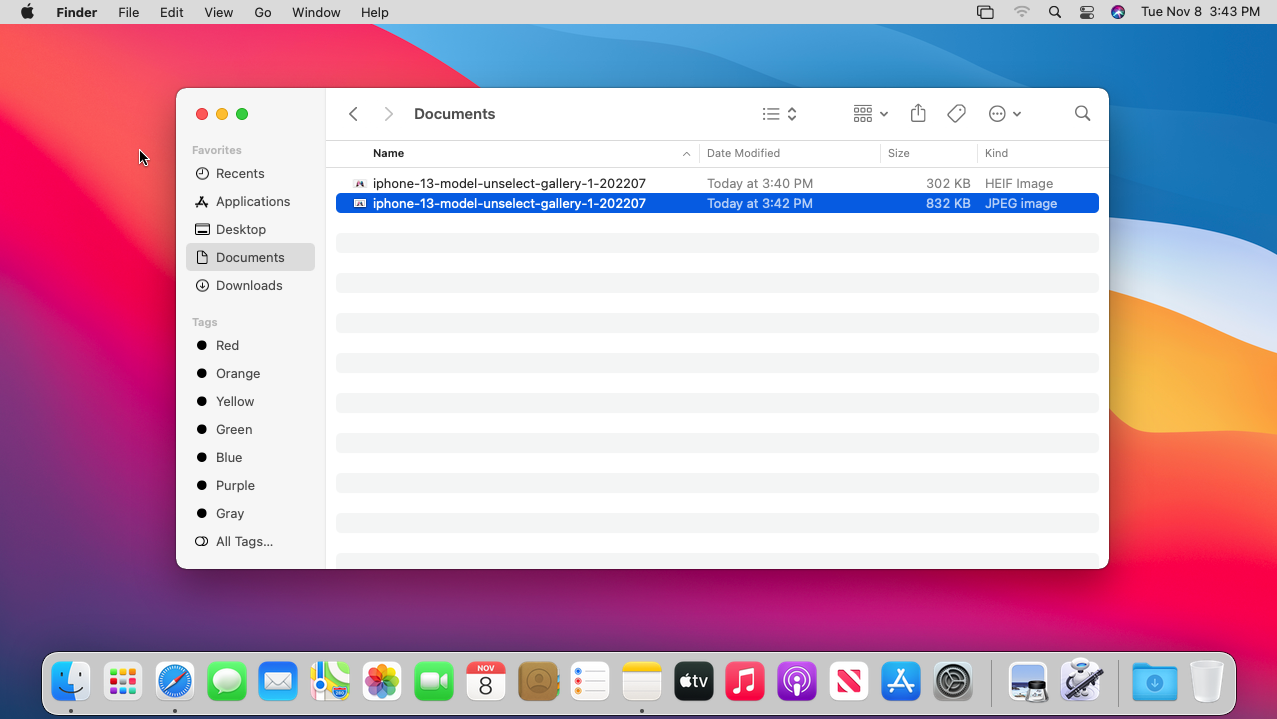This screenshot has width=1277, height=719.
Task: Open Music from the Dock
Action: 745,682
